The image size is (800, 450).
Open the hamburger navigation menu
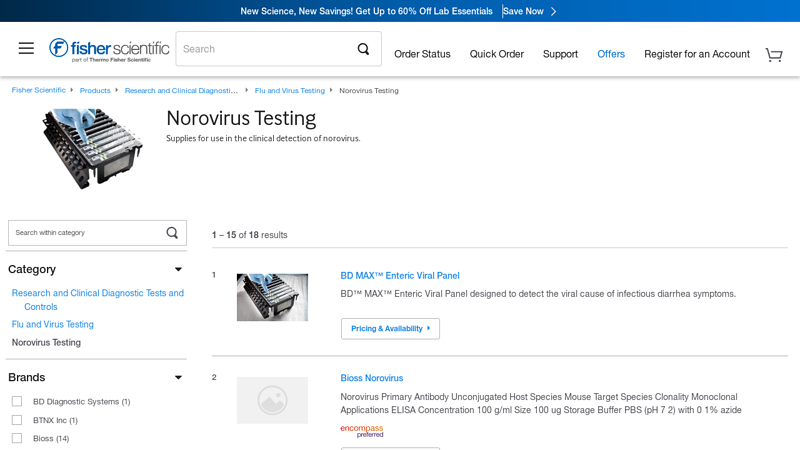click(26, 48)
